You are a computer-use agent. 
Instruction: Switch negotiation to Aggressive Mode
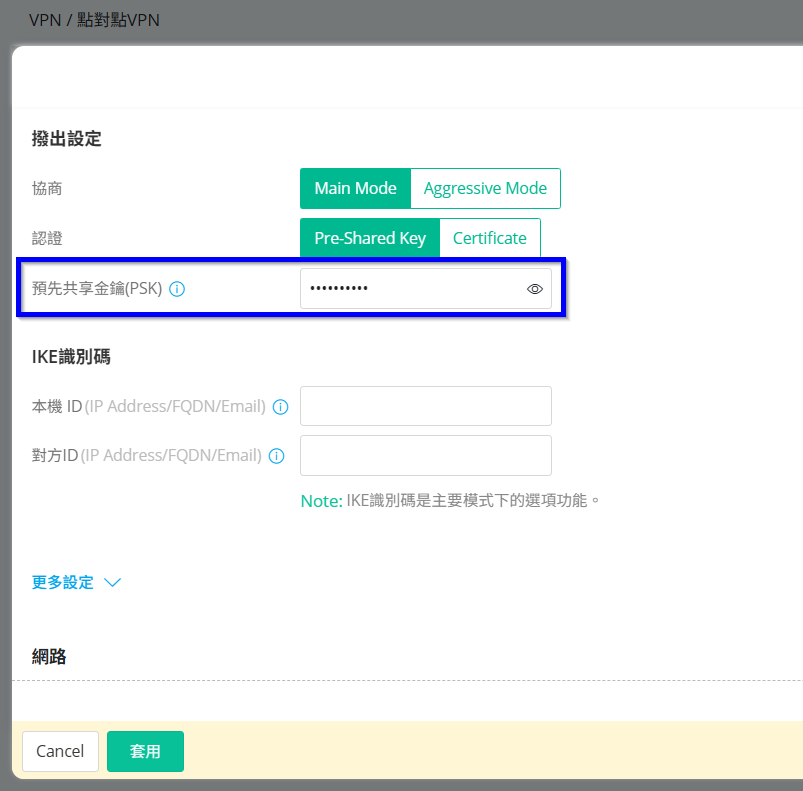point(485,188)
